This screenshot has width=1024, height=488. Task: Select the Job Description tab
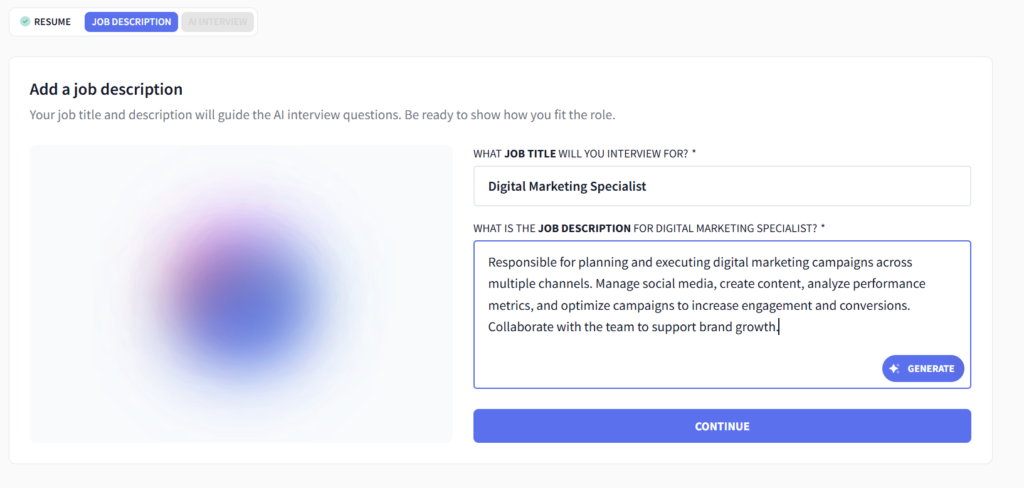coord(131,21)
